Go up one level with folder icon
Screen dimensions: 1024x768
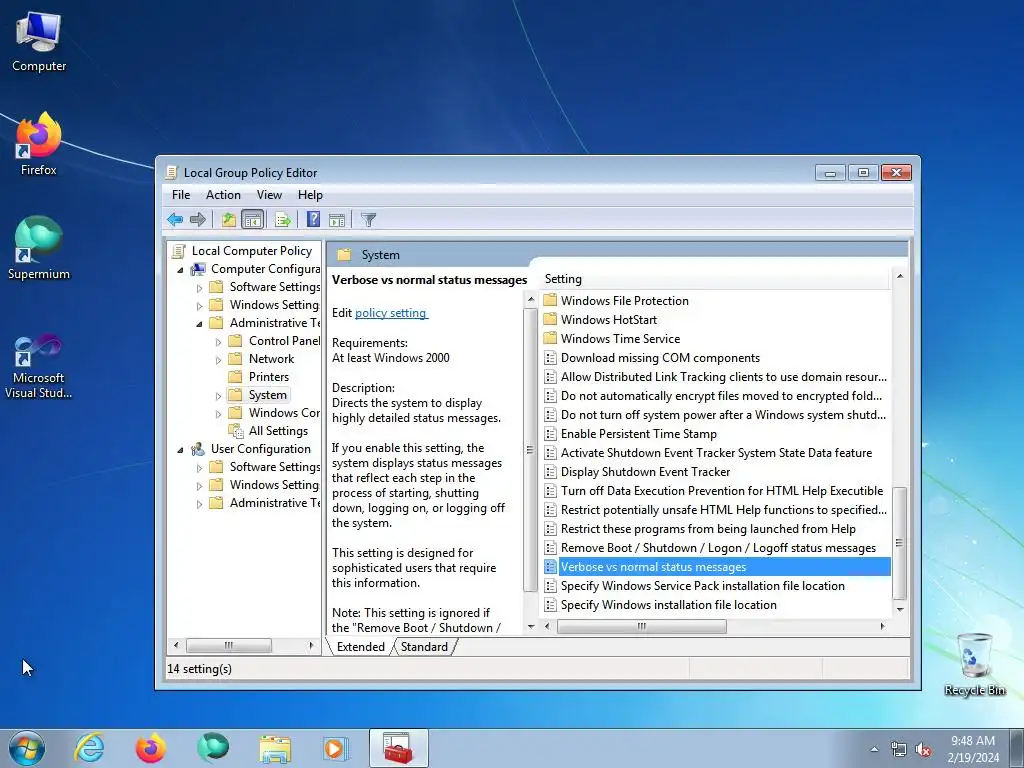(x=229, y=219)
